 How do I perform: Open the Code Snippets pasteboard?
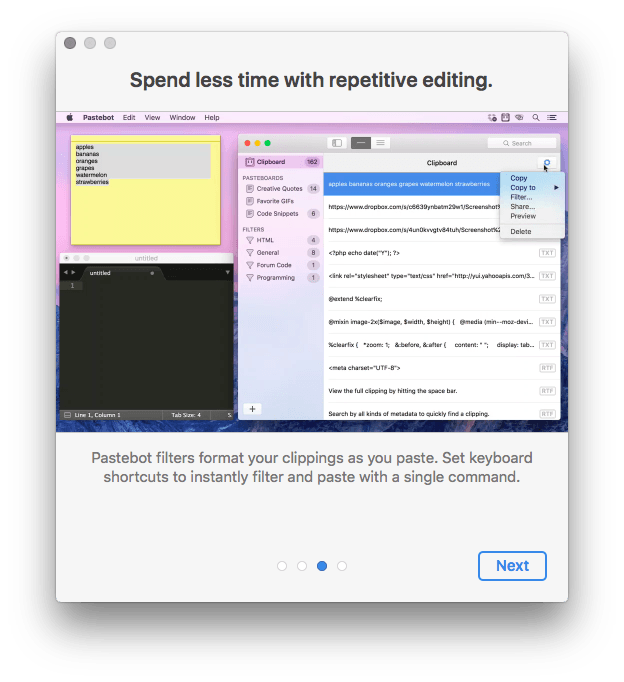tap(280, 214)
